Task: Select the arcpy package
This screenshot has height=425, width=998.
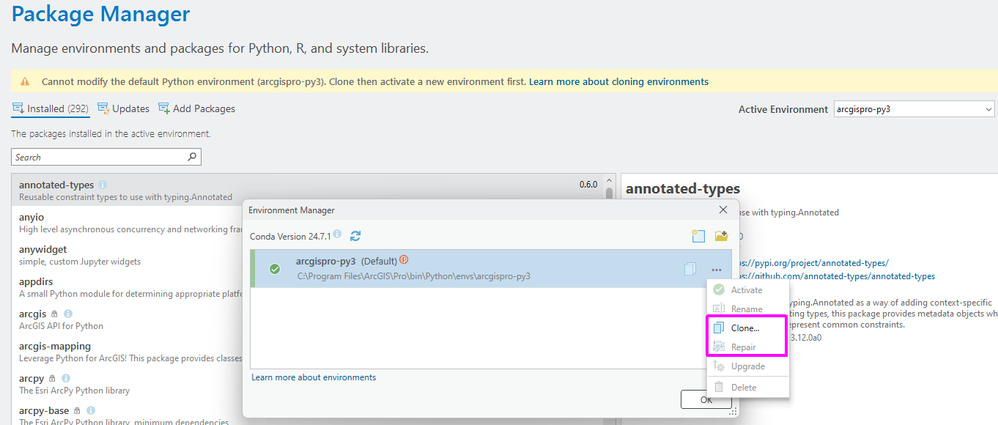Action: 127,384
